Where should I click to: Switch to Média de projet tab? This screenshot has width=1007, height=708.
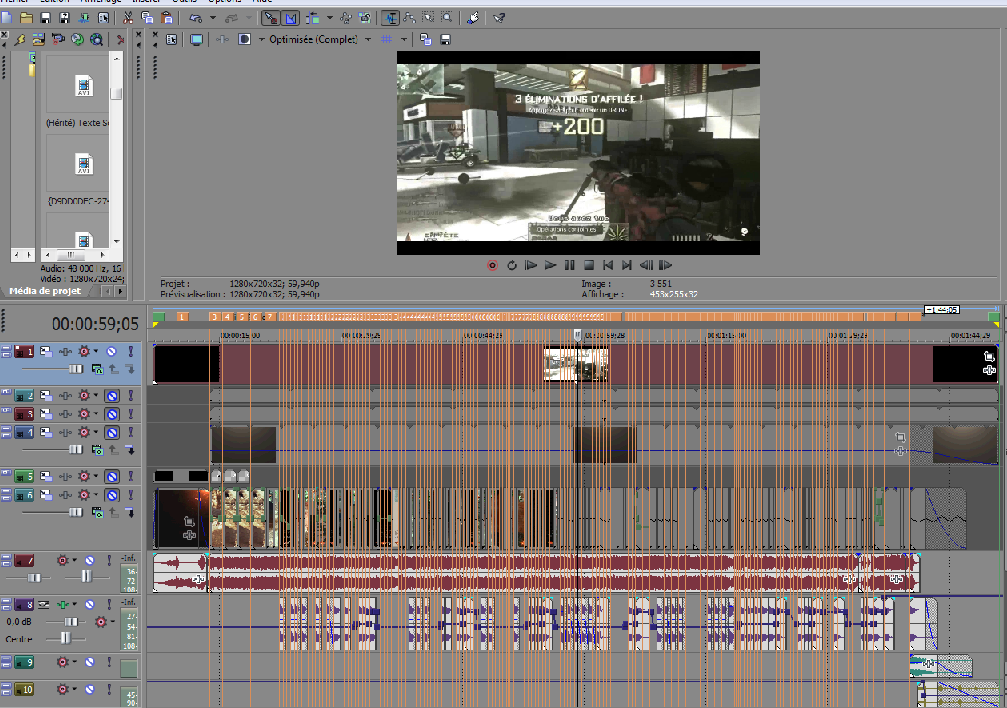pyautogui.click(x=45, y=291)
